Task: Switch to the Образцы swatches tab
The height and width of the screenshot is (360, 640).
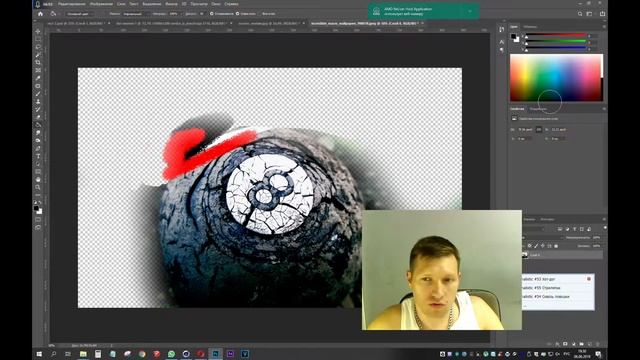Action: pos(530,27)
